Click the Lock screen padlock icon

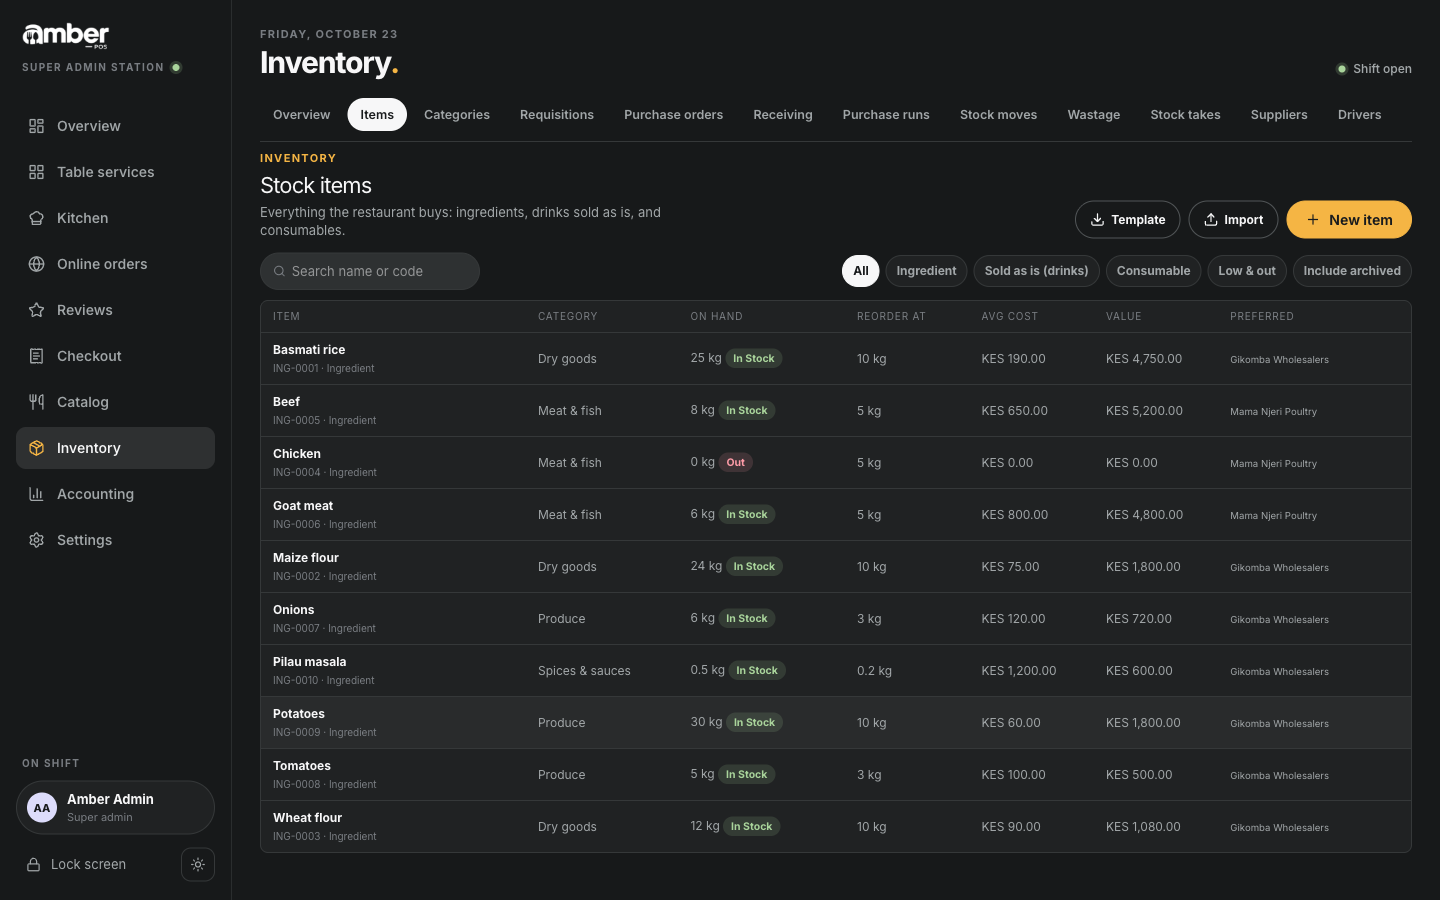(x=33, y=865)
